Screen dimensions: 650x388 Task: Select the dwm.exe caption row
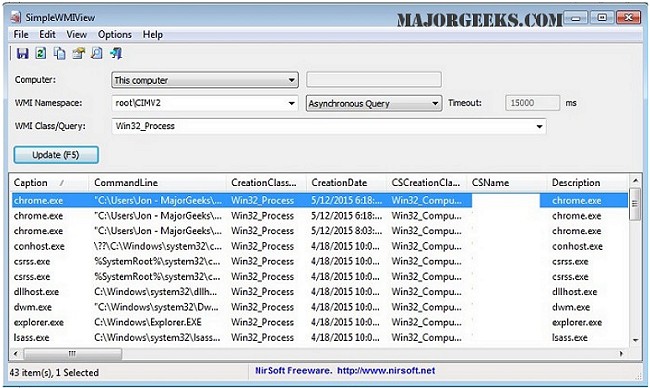tap(33, 307)
